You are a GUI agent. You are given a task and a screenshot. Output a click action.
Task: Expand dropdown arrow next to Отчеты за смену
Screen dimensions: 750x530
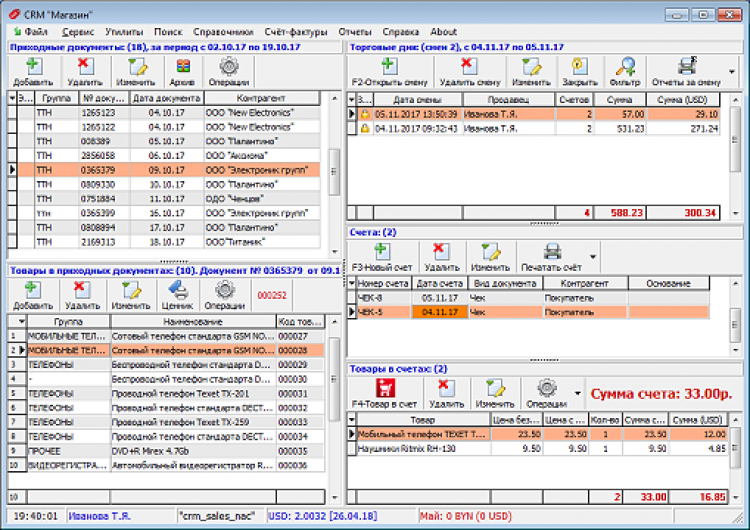coord(732,72)
